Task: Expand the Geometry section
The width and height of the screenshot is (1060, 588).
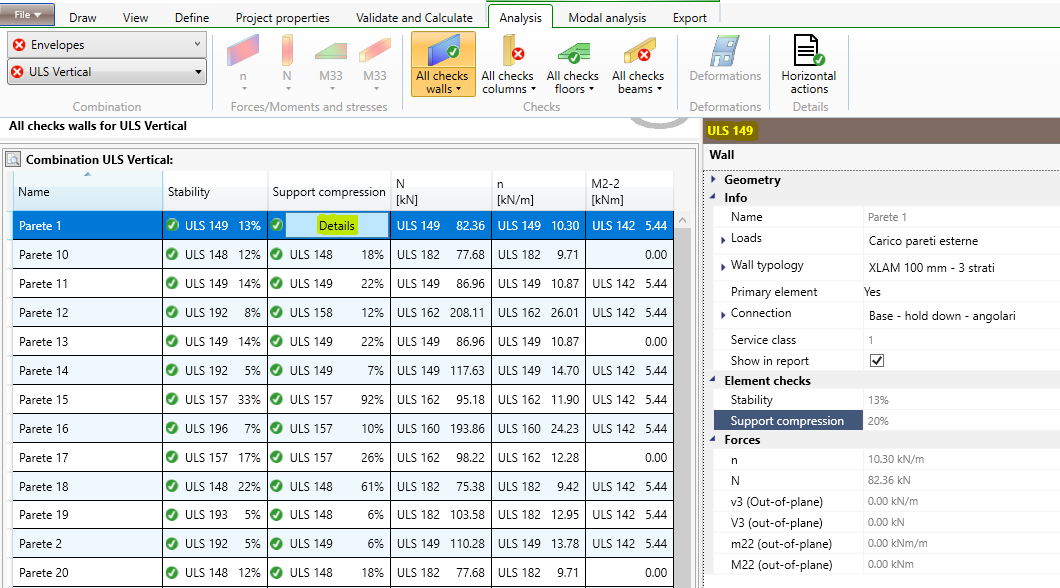Action: [713, 180]
